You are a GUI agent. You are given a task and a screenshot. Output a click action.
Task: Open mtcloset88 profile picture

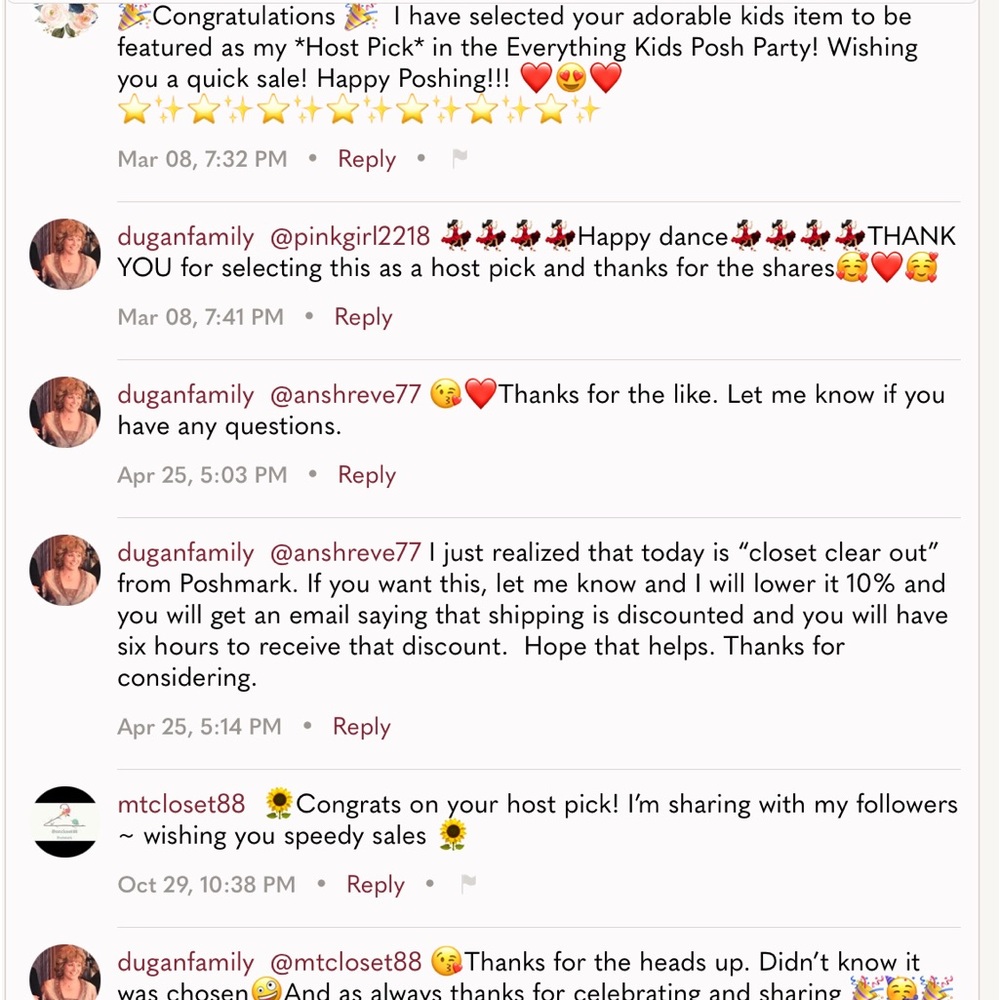click(x=65, y=821)
